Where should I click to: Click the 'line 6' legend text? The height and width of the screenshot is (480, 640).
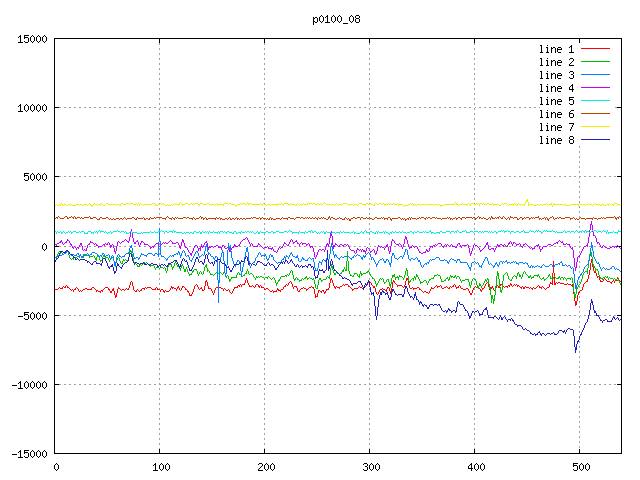[556, 114]
